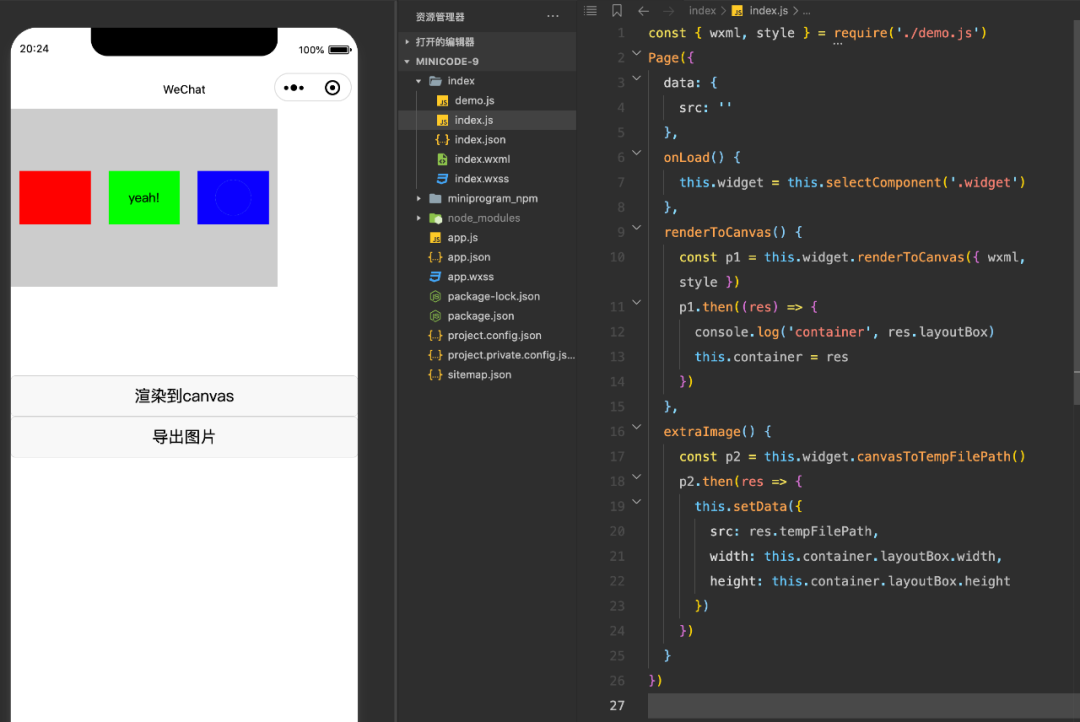The image size is (1080, 722).
Task: Click the index.wxss file icon
Action: tap(442, 178)
